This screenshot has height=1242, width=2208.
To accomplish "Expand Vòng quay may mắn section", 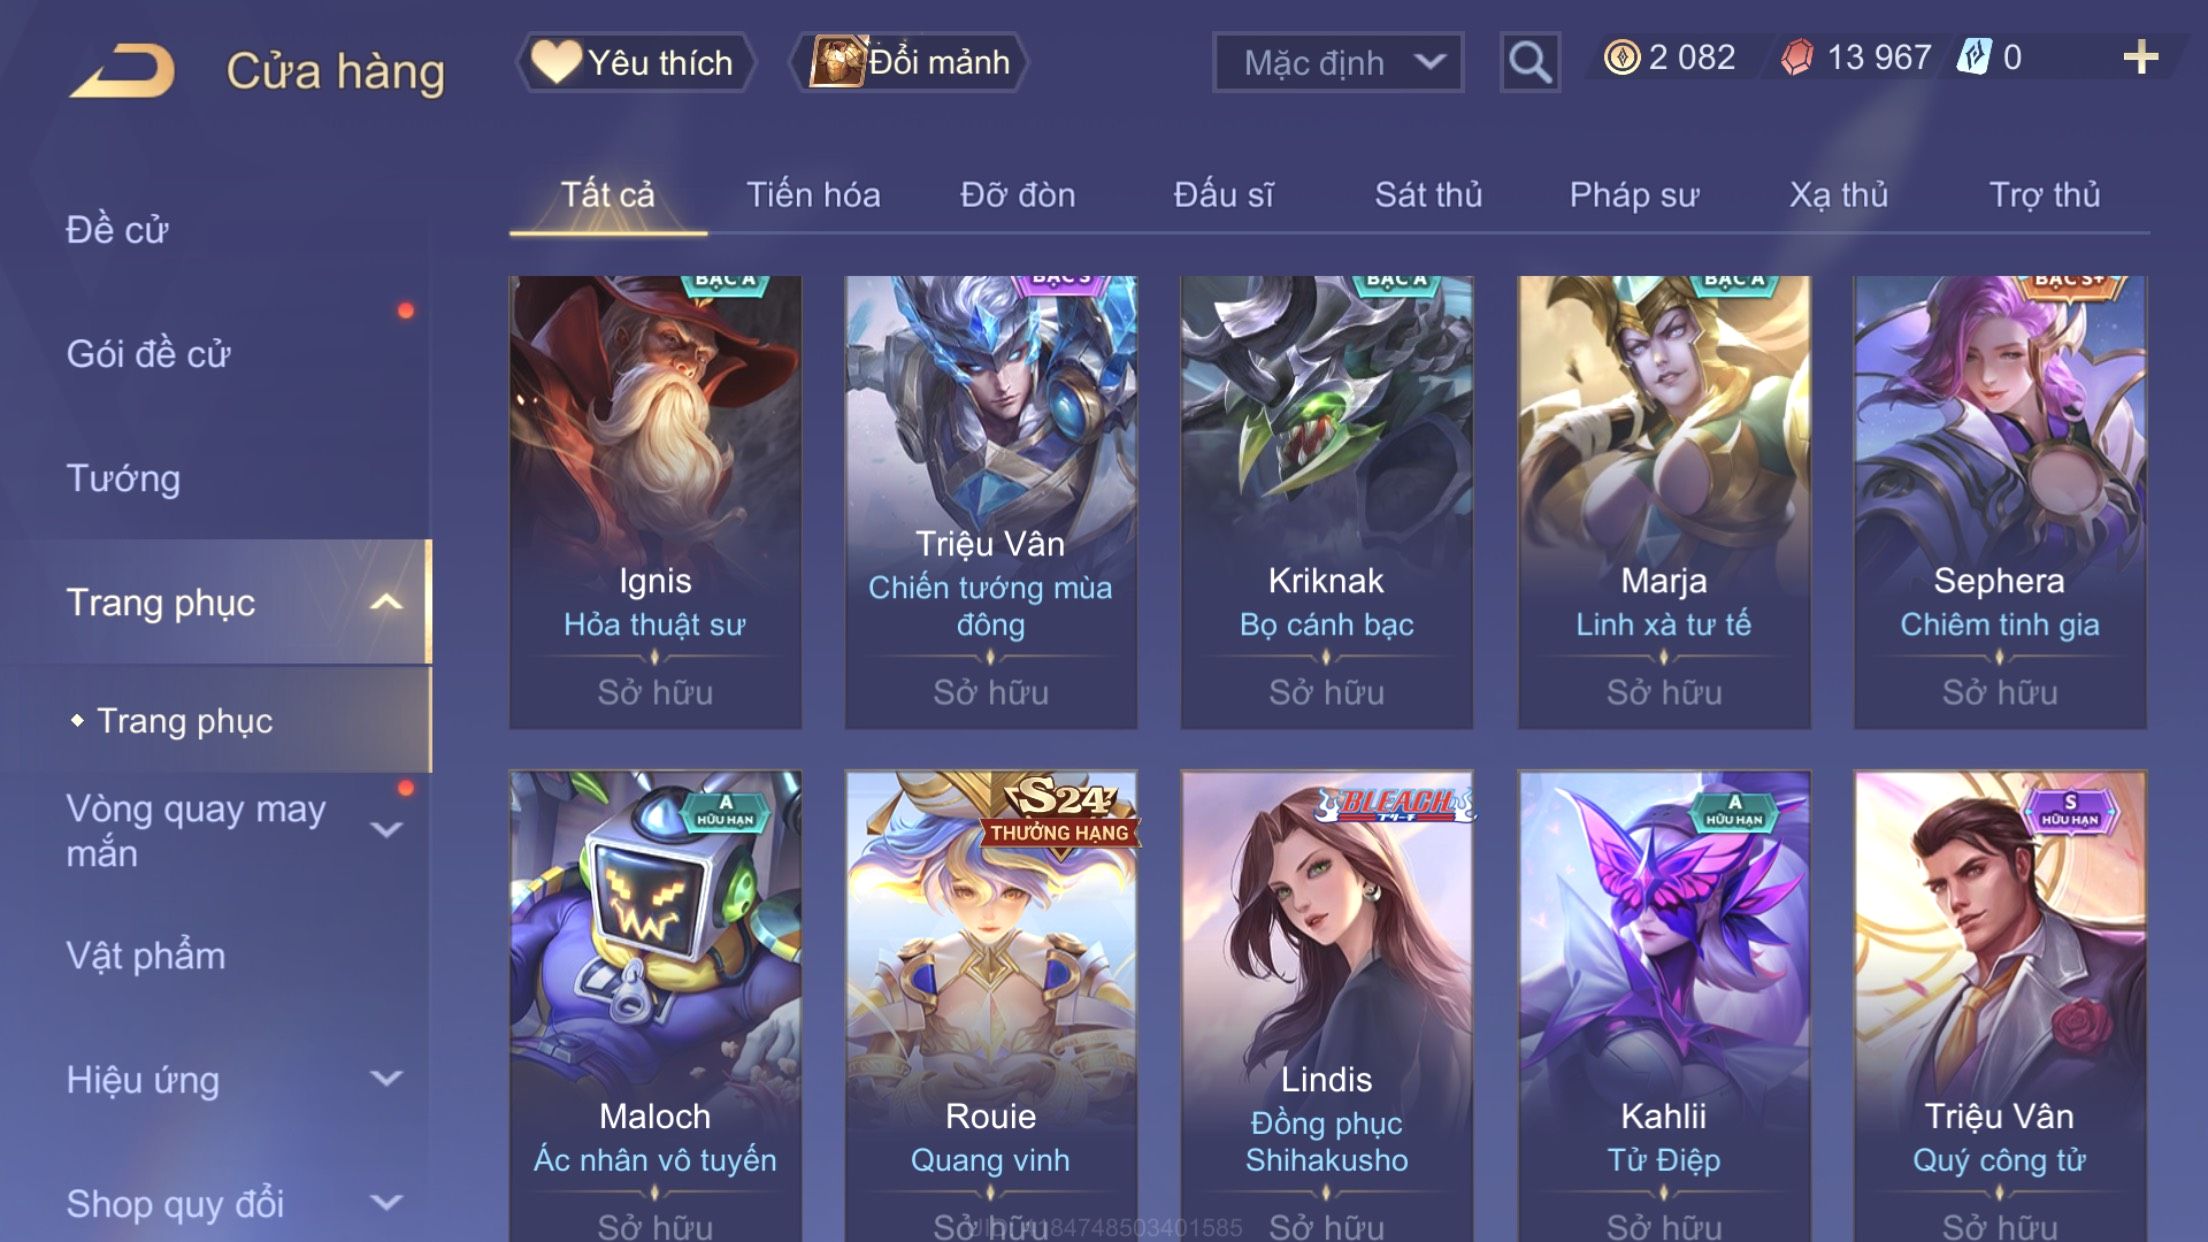I will [386, 830].
